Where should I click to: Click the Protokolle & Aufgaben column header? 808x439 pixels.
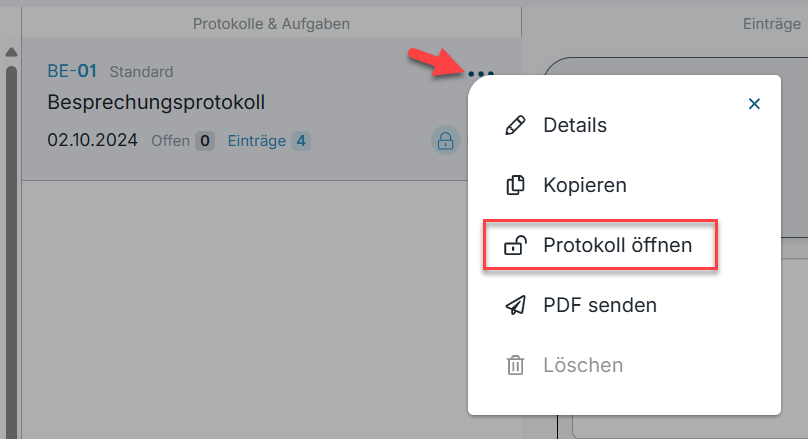coord(271,24)
